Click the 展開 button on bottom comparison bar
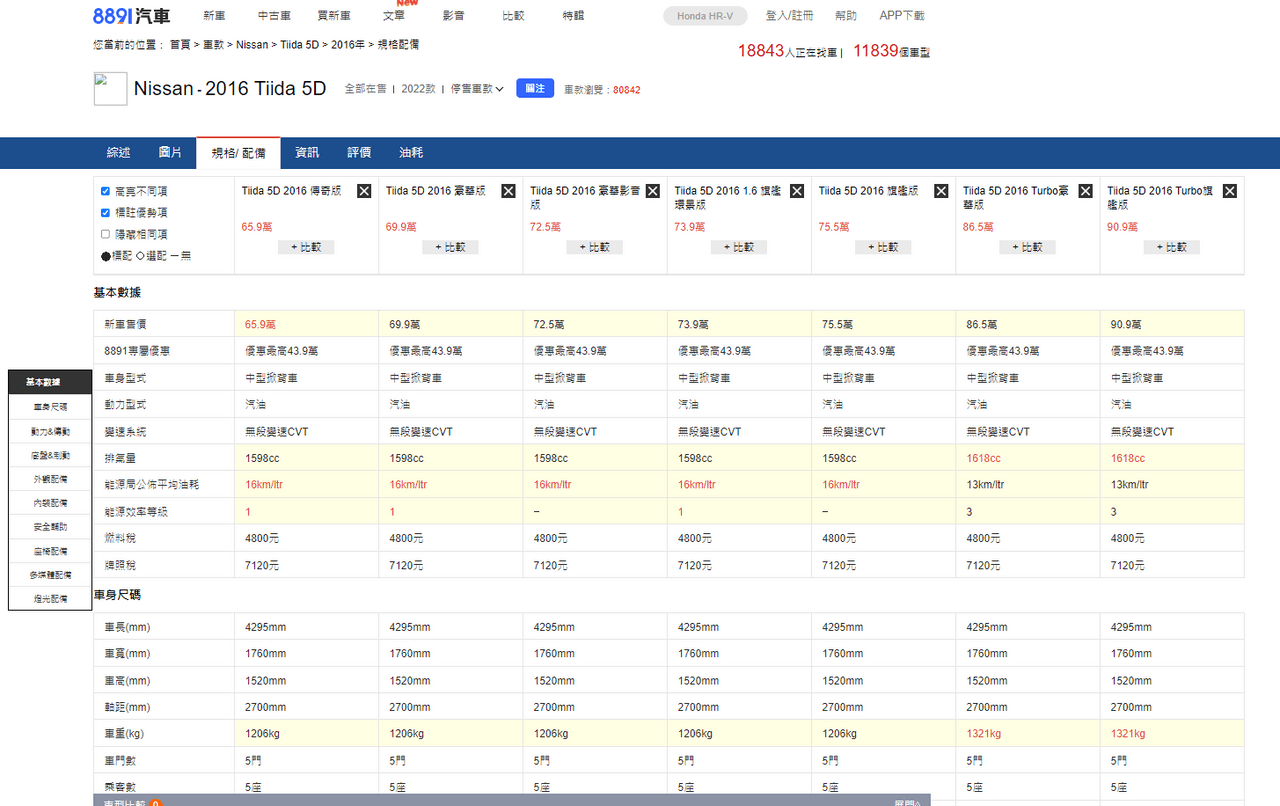The image size is (1280, 806). point(907,802)
